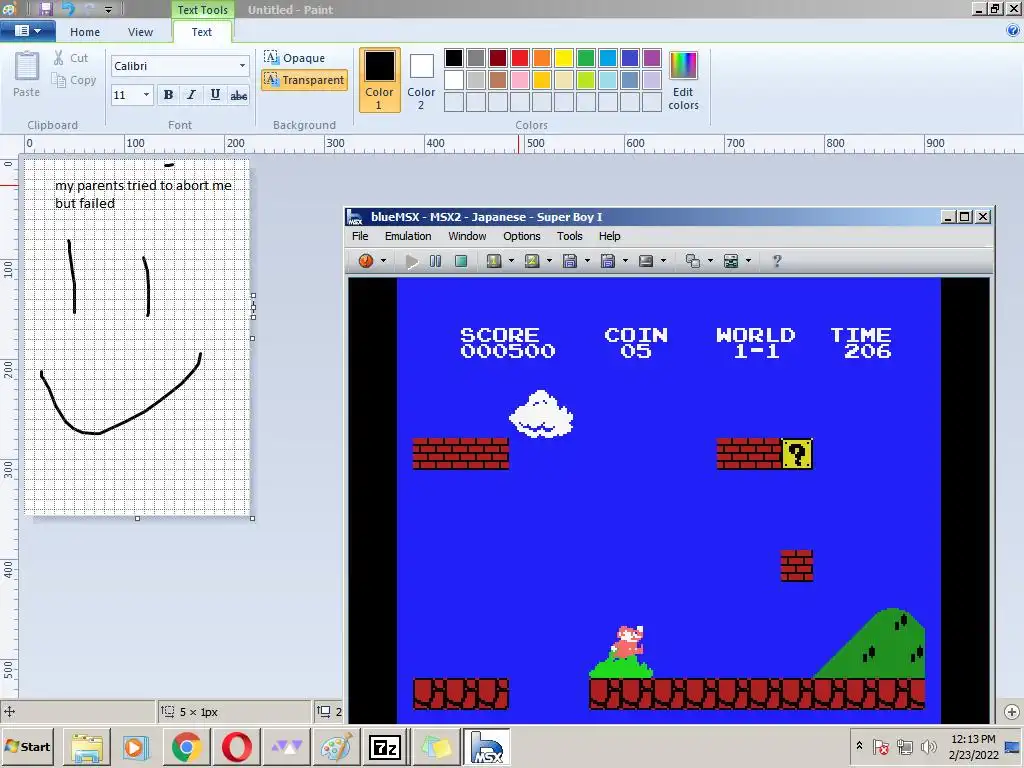Toggle underline text formatting
Screen dimensions: 1024x768
click(215, 95)
